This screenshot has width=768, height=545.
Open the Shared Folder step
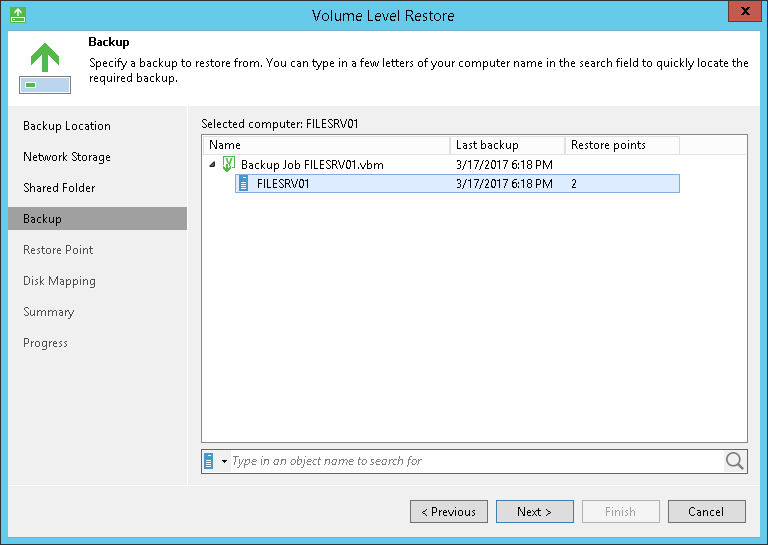(x=57, y=188)
